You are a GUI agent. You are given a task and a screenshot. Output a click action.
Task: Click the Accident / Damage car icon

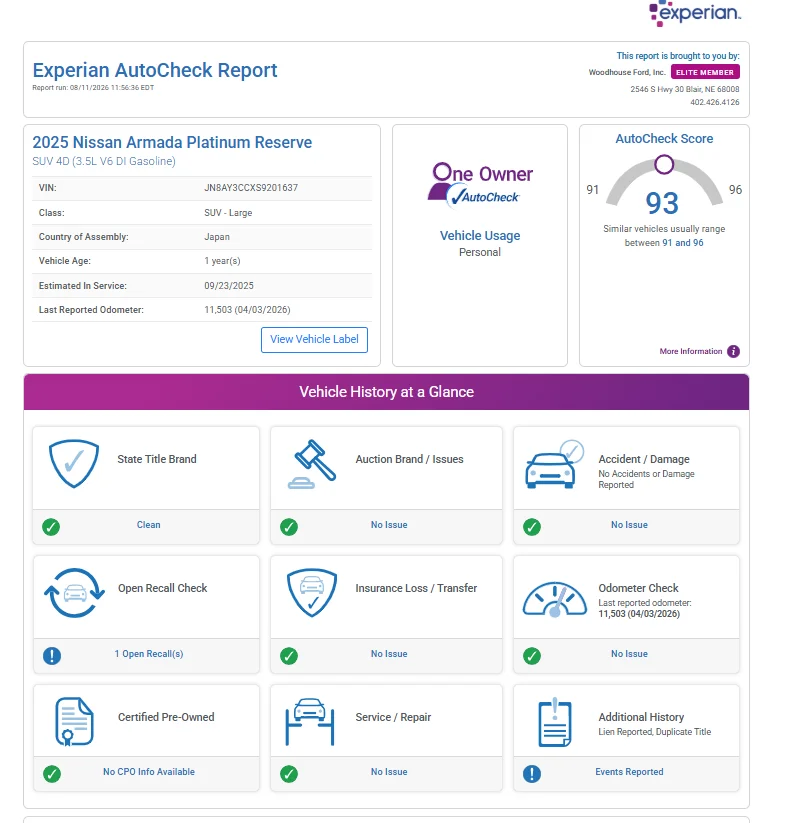click(555, 464)
